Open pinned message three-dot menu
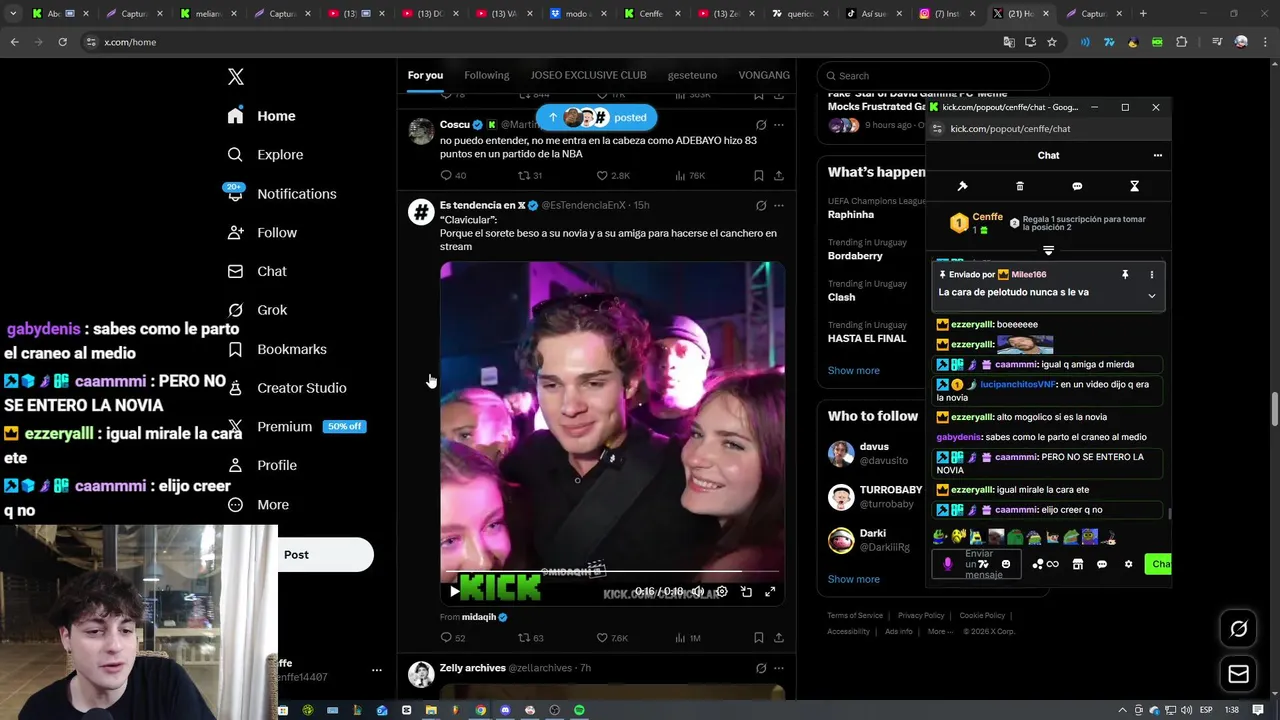 point(1151,275)
